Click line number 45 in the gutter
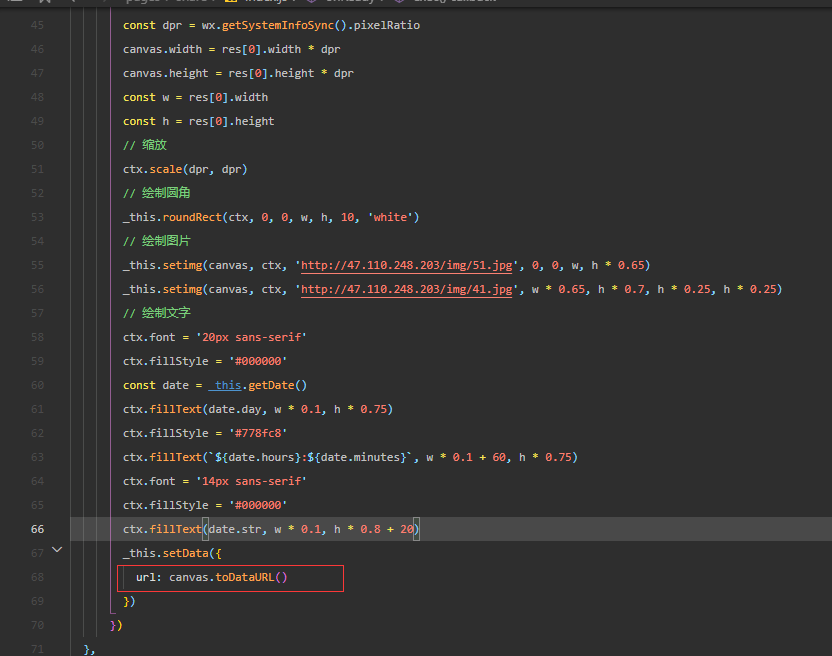The width and height of the screenshot is (832, 656). tap(37, 25)
